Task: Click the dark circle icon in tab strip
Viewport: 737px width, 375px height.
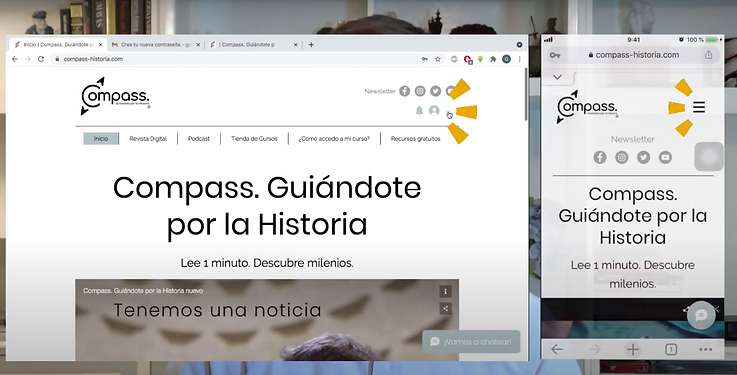Action: click(519, 45)
